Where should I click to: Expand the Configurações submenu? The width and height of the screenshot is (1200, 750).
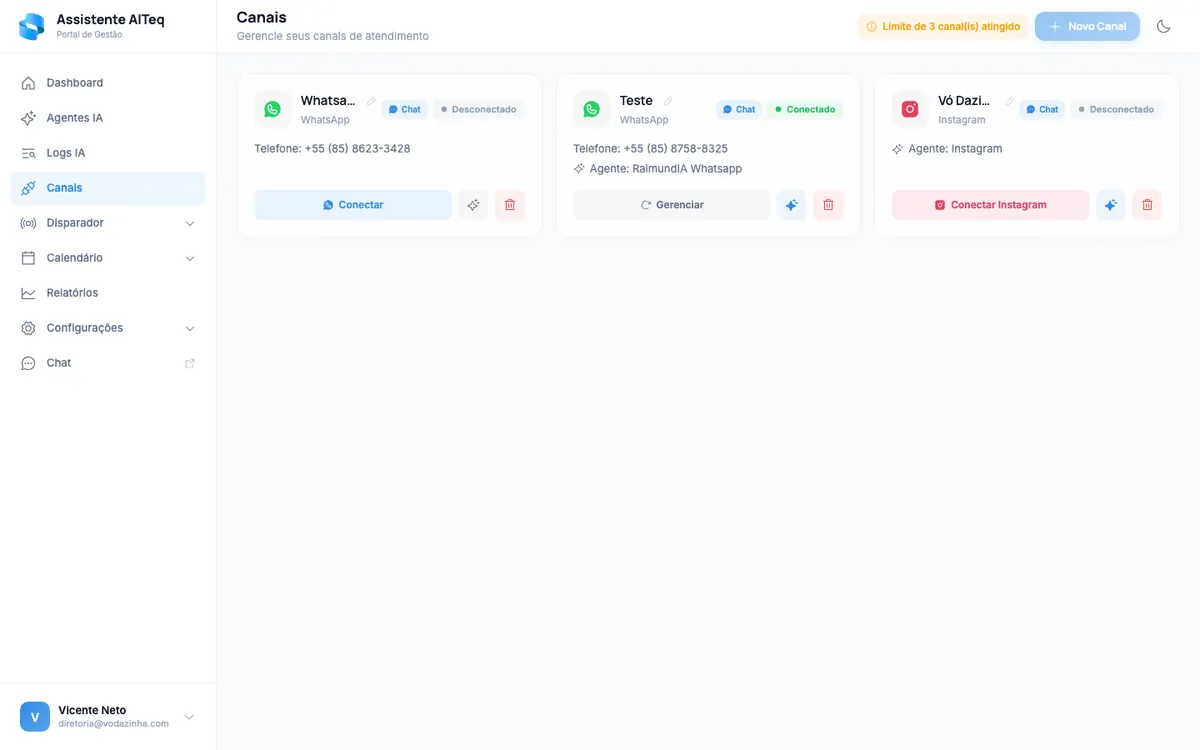tap(108, 328)
